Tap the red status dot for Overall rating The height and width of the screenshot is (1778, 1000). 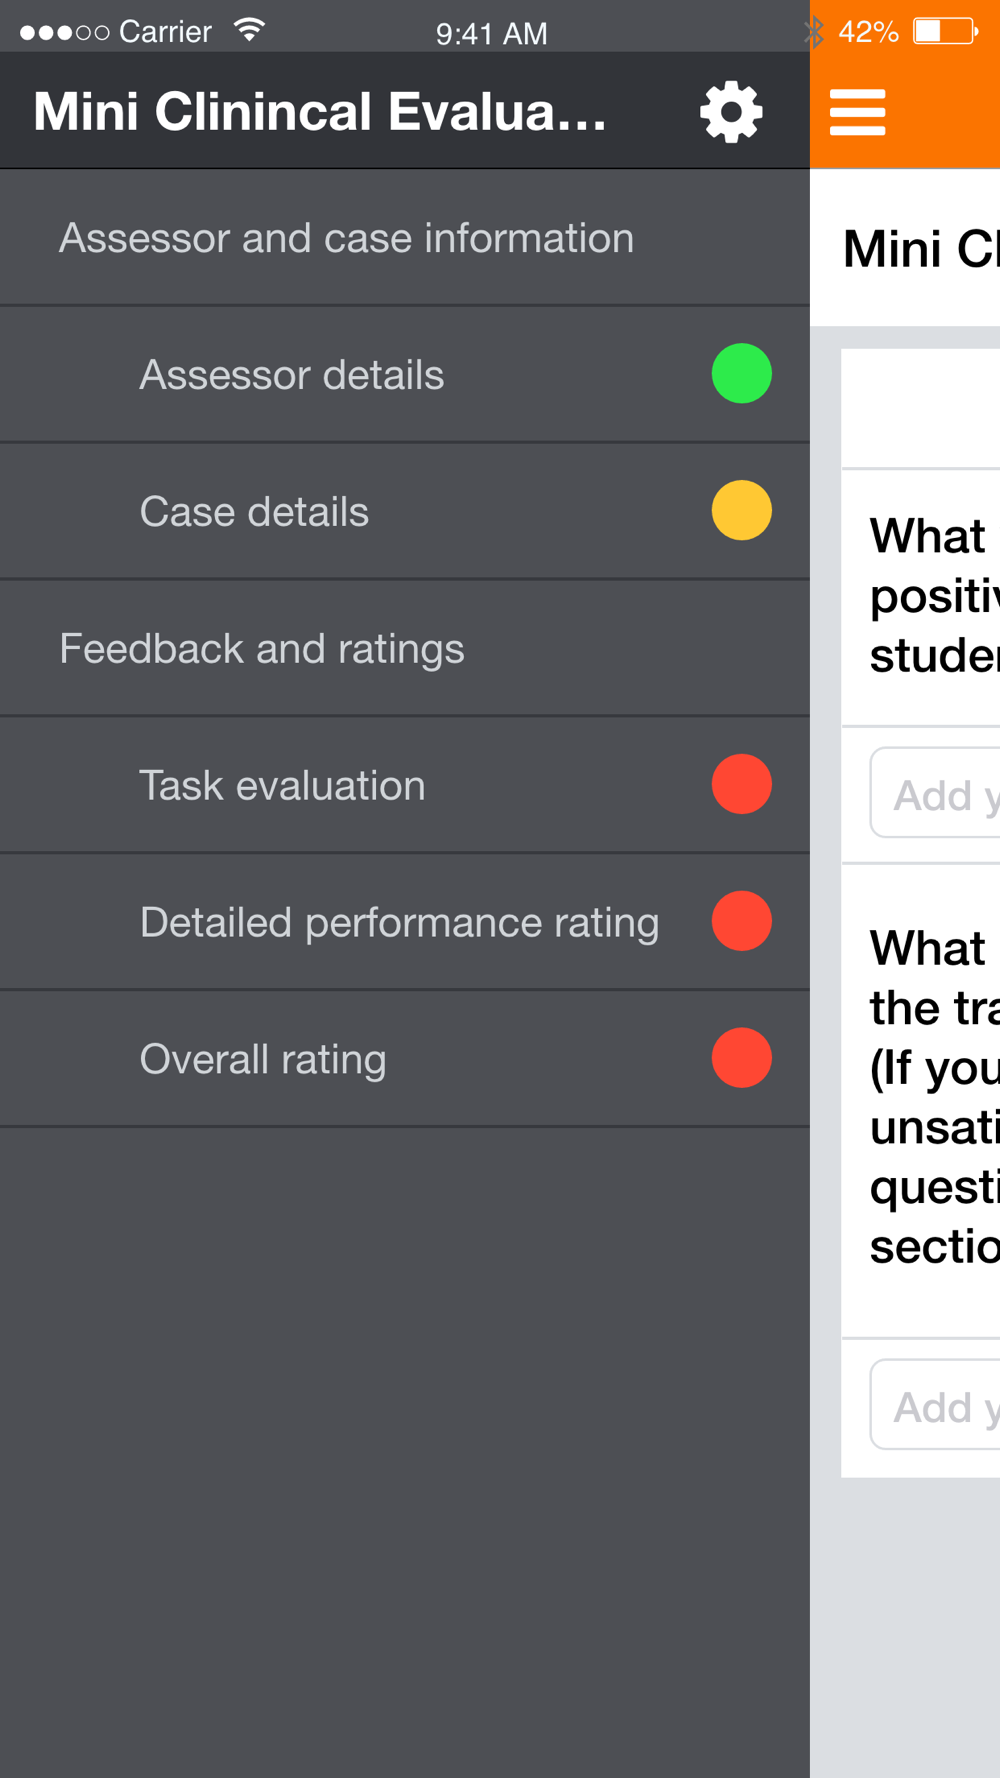pos(741,1058)
